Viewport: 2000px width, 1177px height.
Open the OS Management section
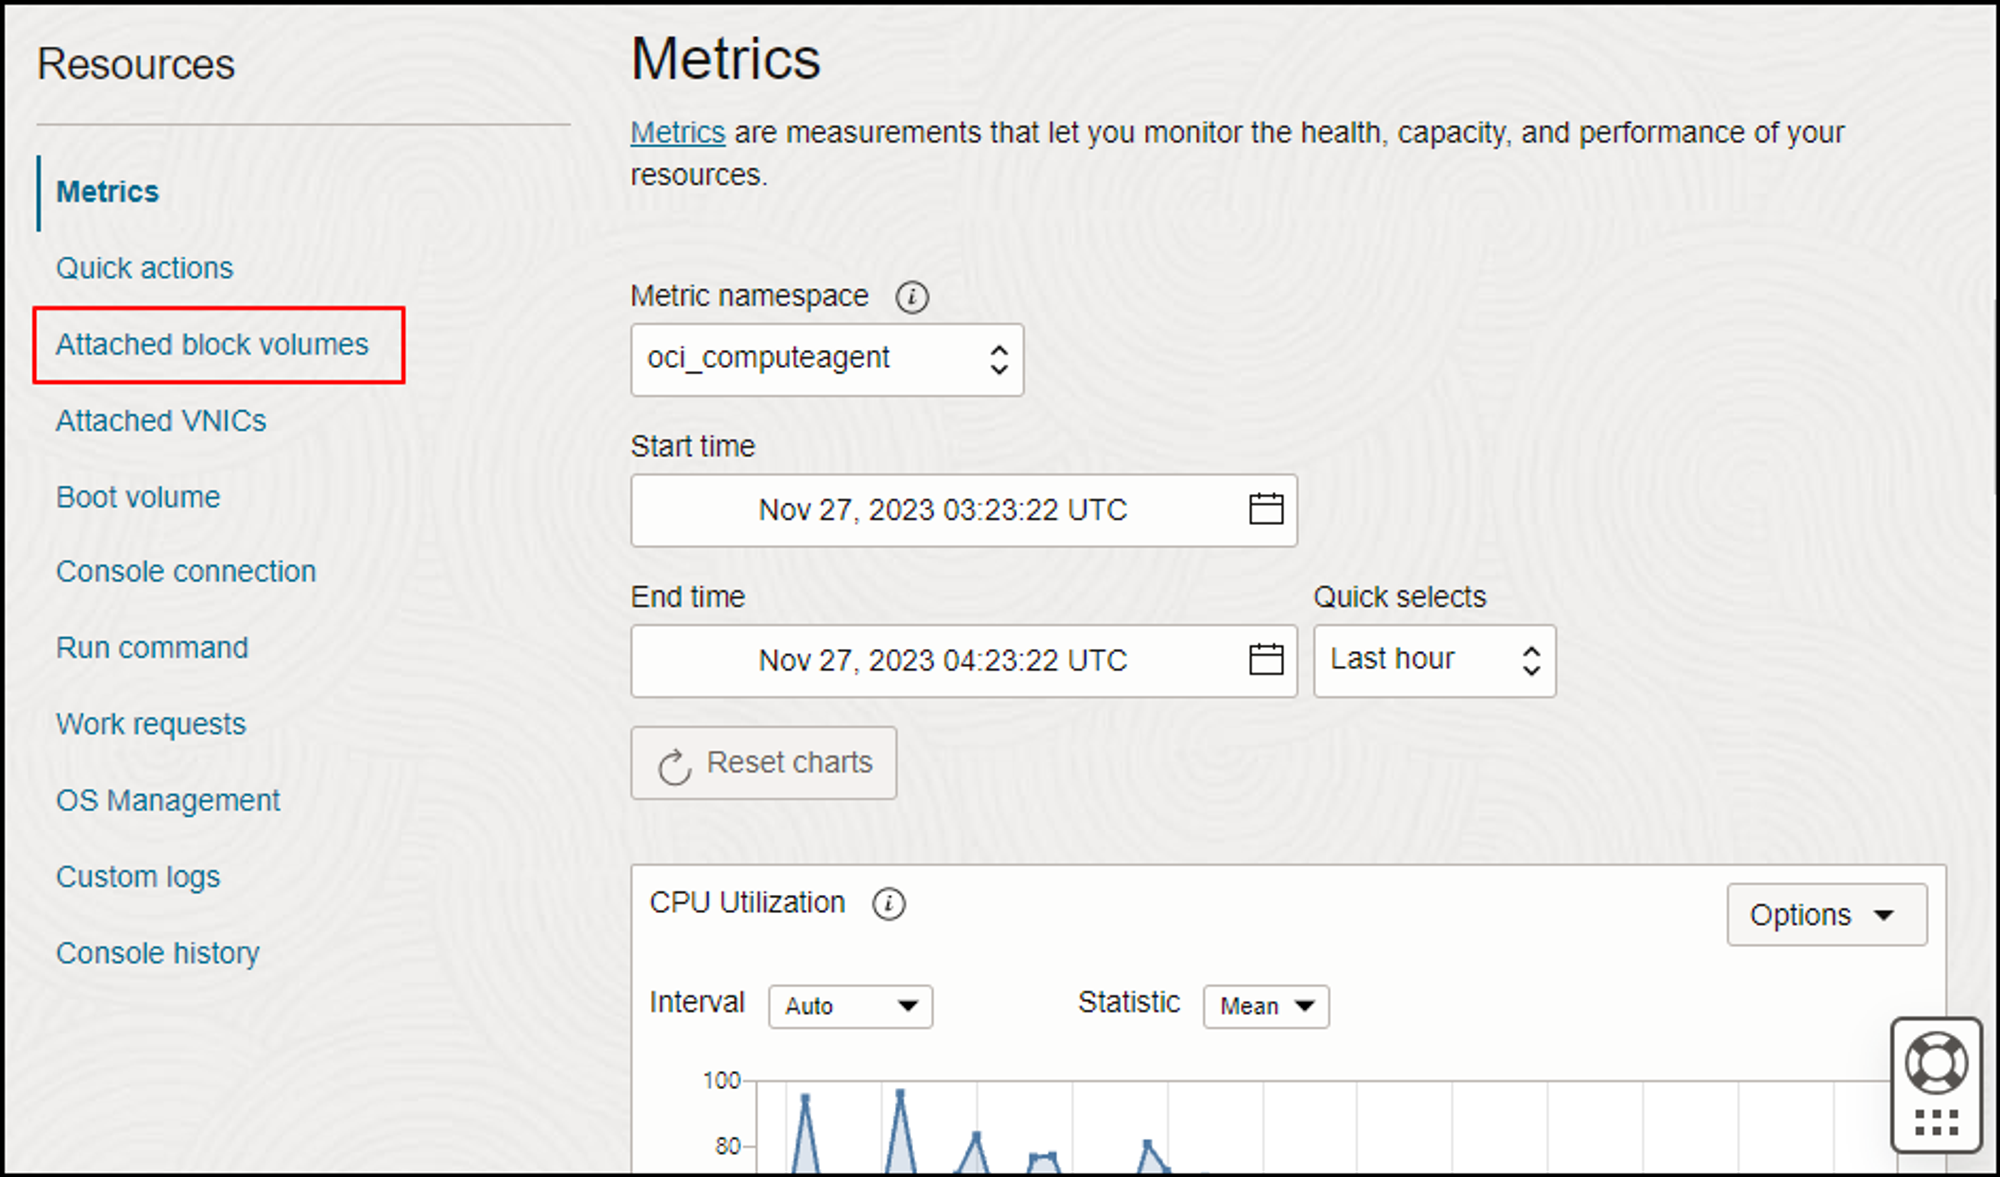[x=168, y=801]
